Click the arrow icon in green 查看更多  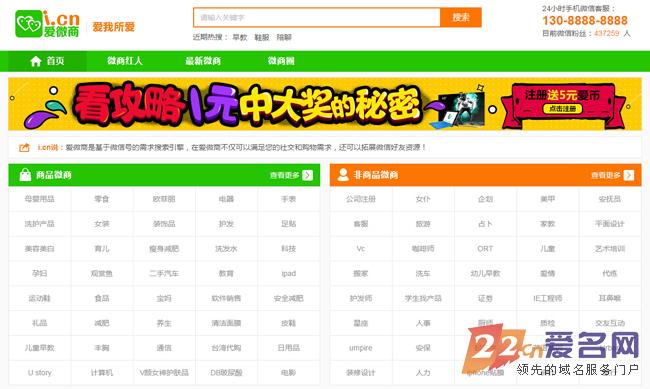point(308,175)
